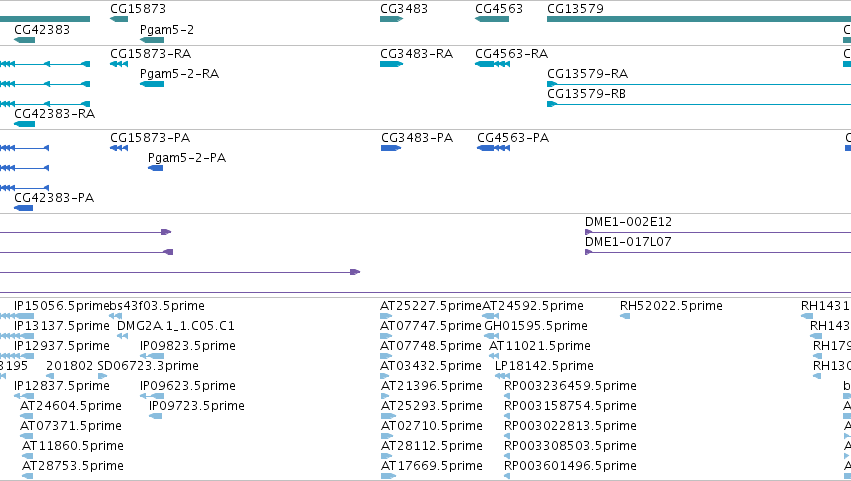Open the Pgam5-2-PA protein label
Image resolution: width=851 pixels, height=481 pixels.
coord(187,157)
